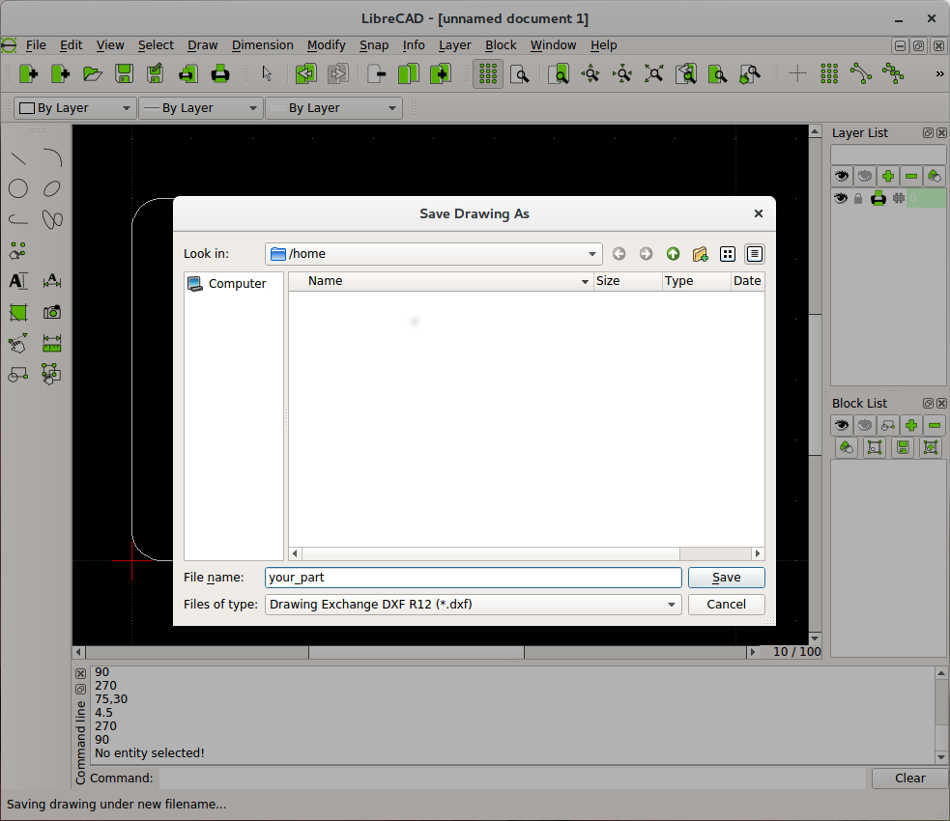This screenshot has width=950, height=821.
Task: Select the Spline tool in left toolbox
Action: click(x=52, y=219)
